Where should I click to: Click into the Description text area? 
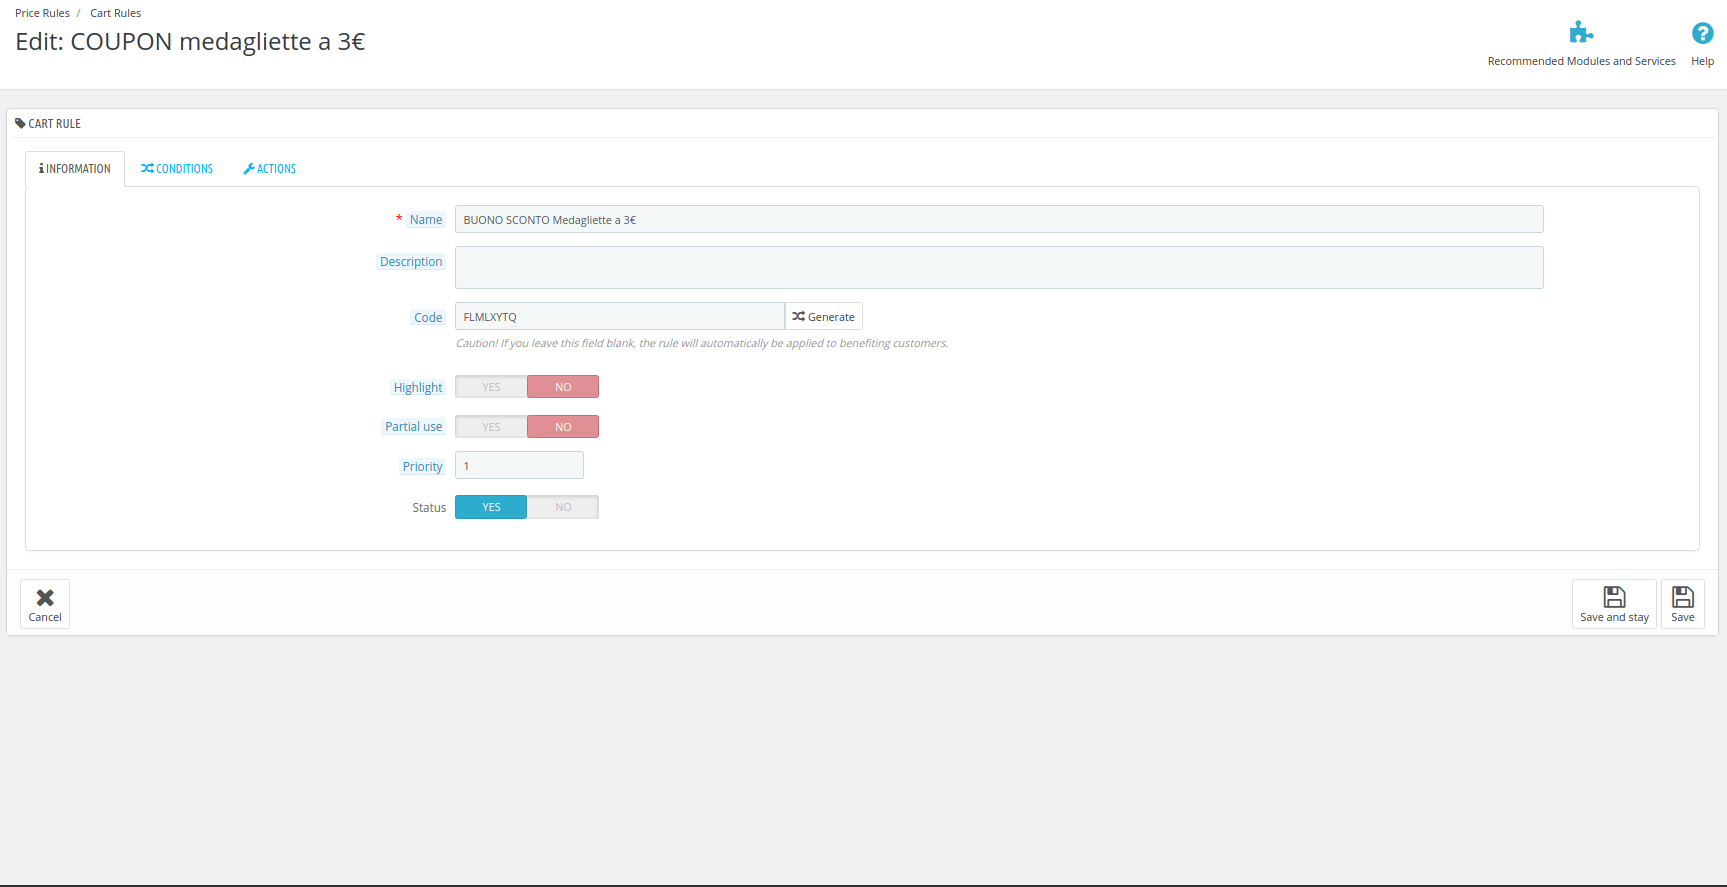pos(999,267)
